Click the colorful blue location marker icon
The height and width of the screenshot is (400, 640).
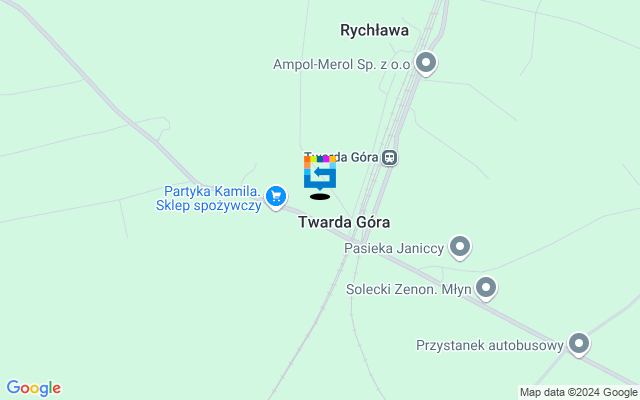point(320,173)
